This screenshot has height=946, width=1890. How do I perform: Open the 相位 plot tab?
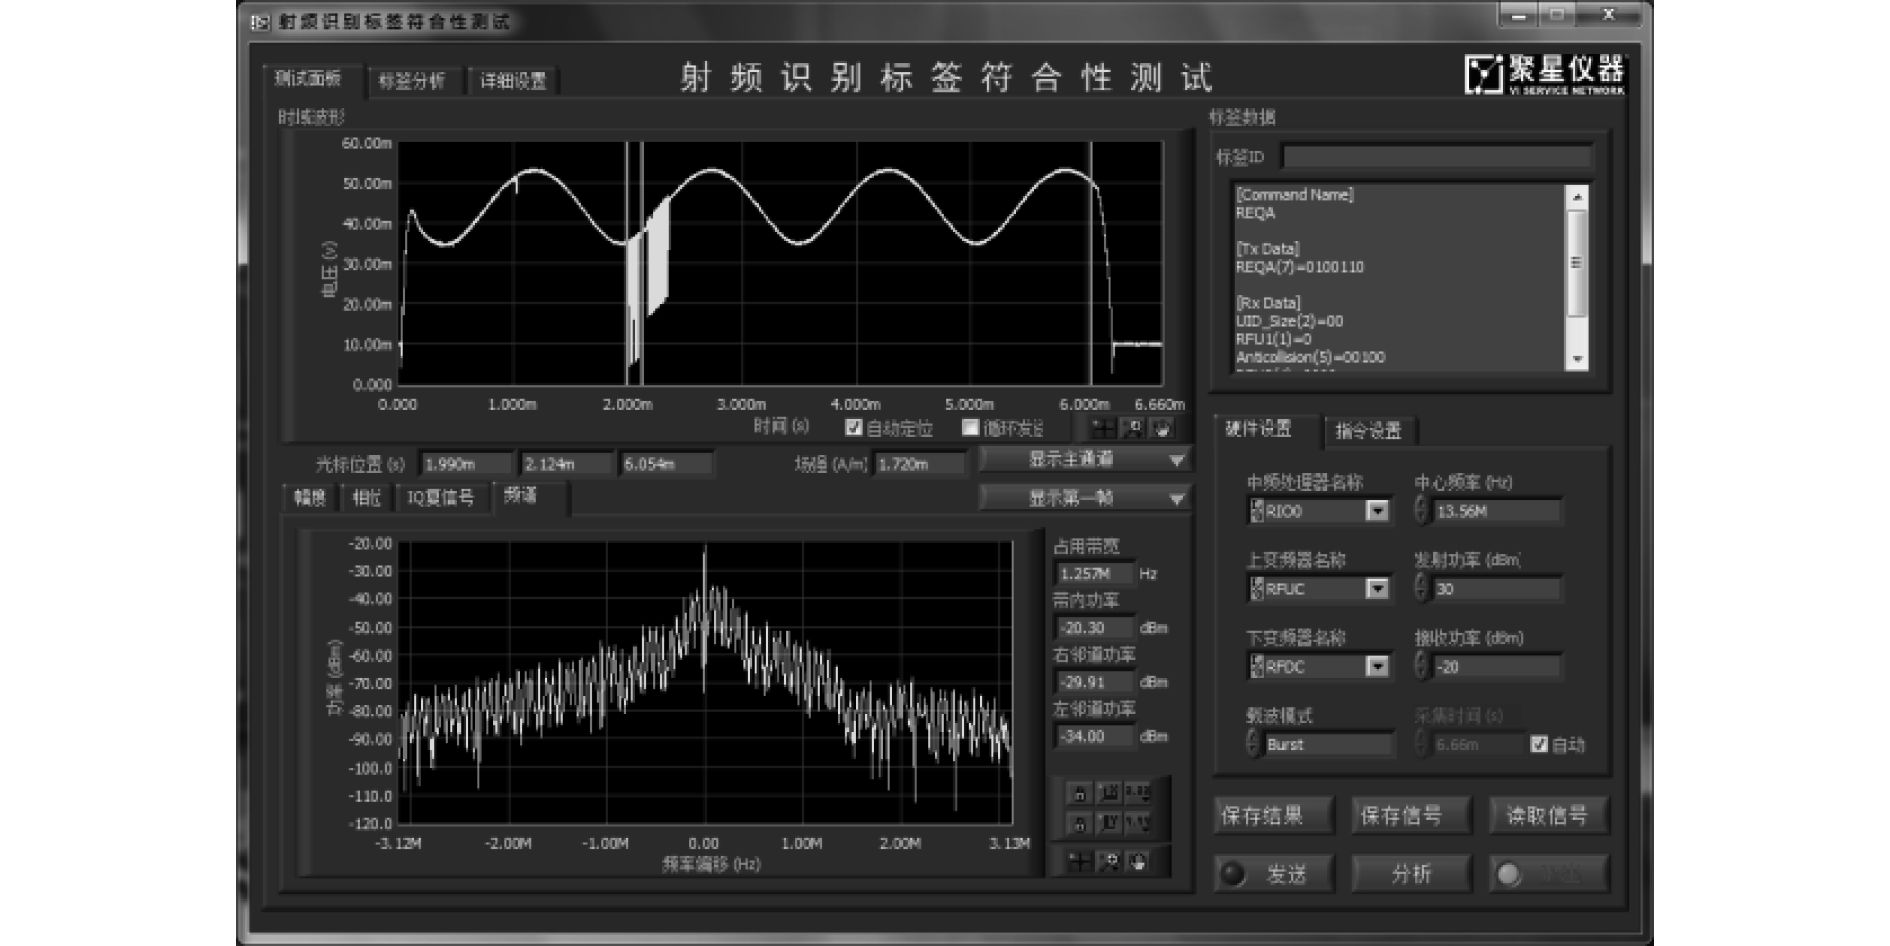(x=367, y=498)
